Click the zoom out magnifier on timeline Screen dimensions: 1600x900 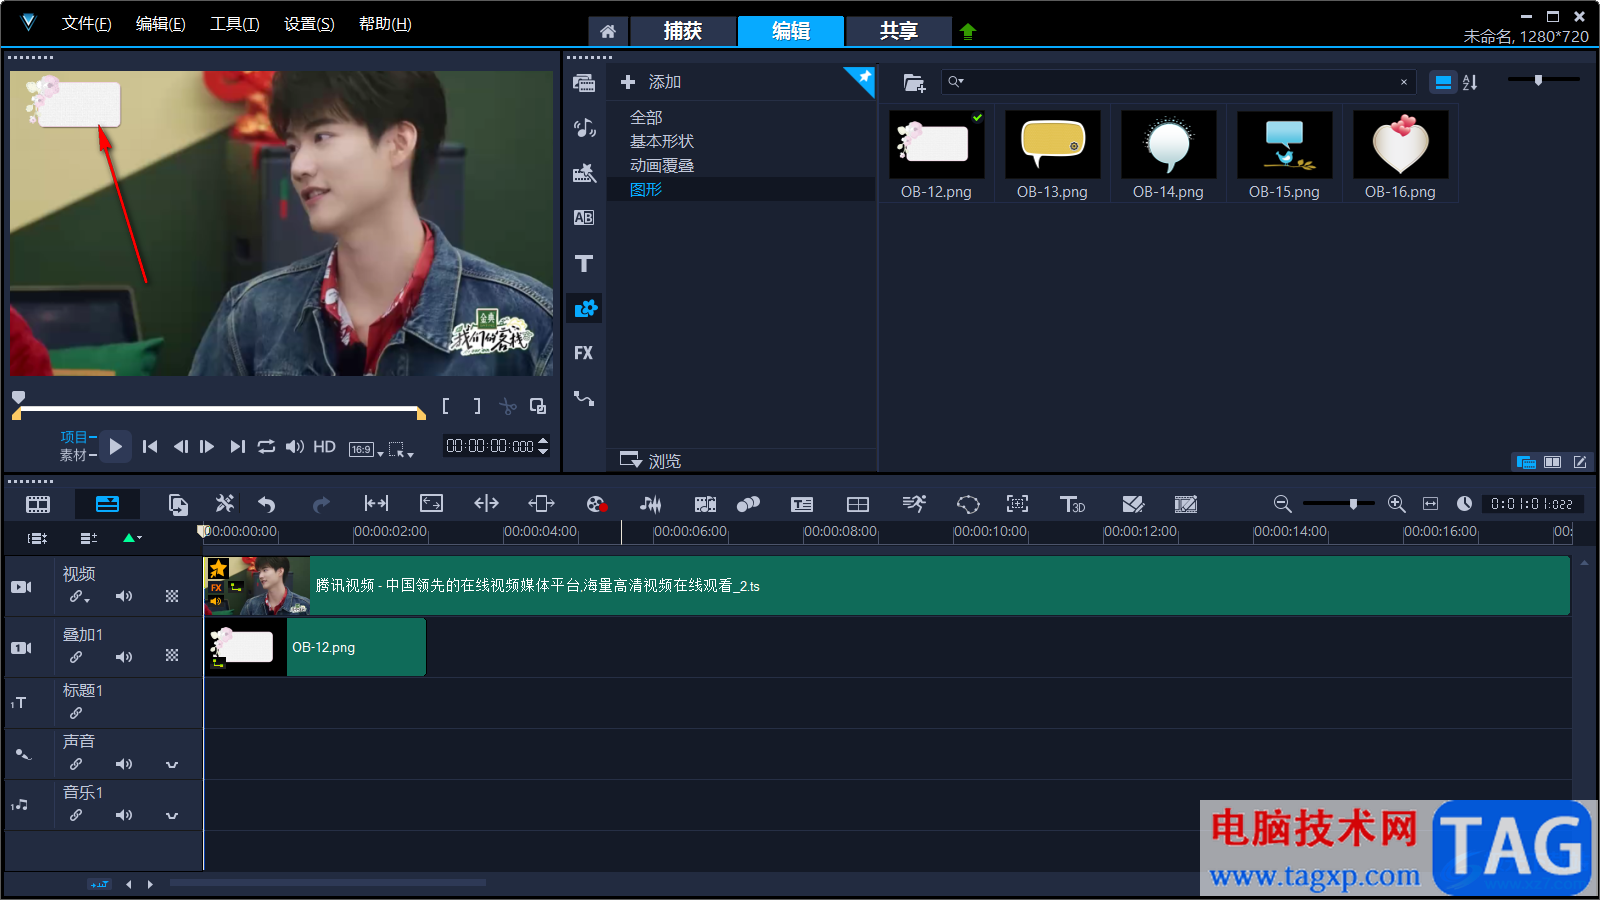tap(1282, 504)
